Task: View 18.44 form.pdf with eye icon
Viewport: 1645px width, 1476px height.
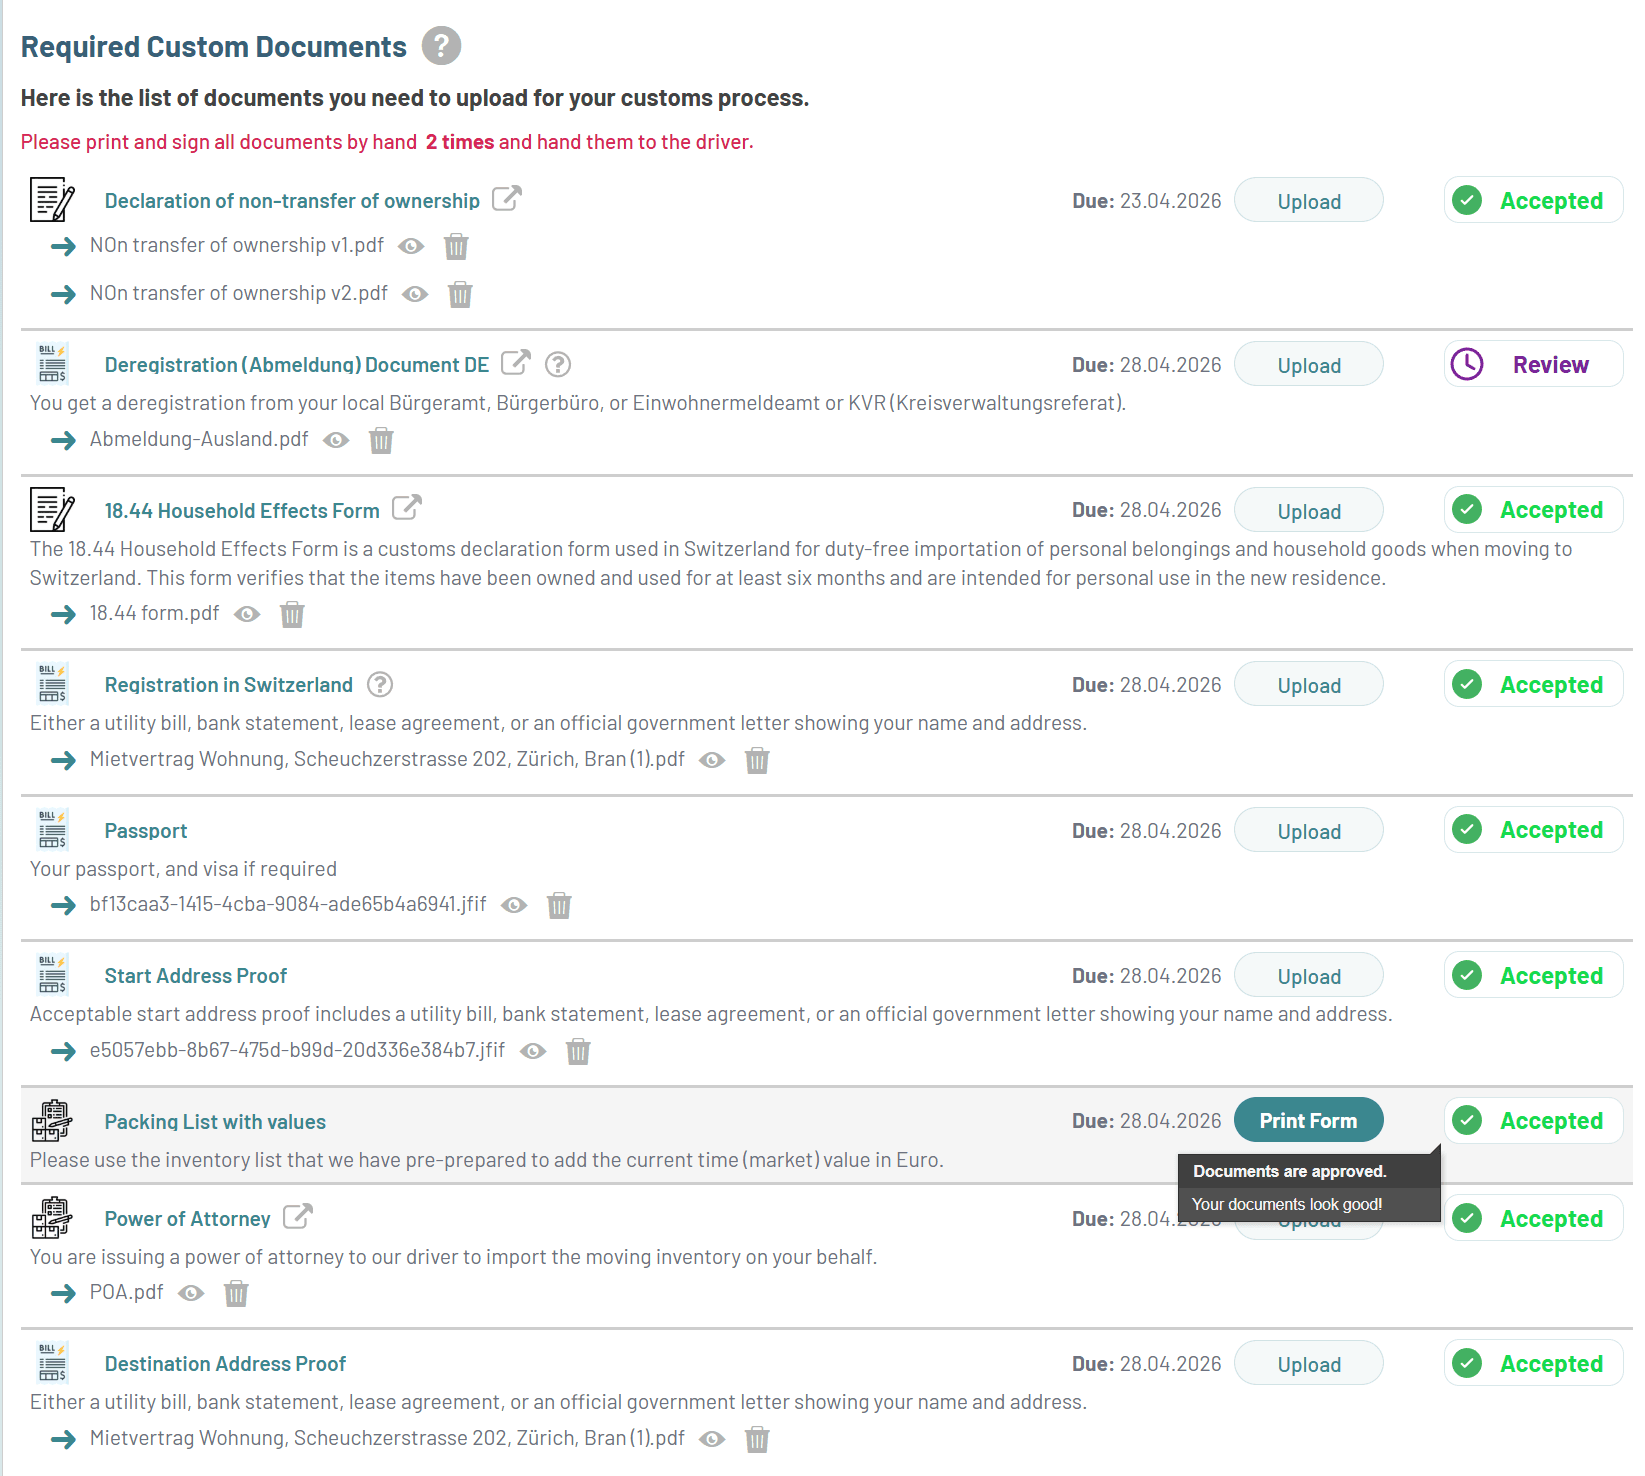Action: (247, 614)
